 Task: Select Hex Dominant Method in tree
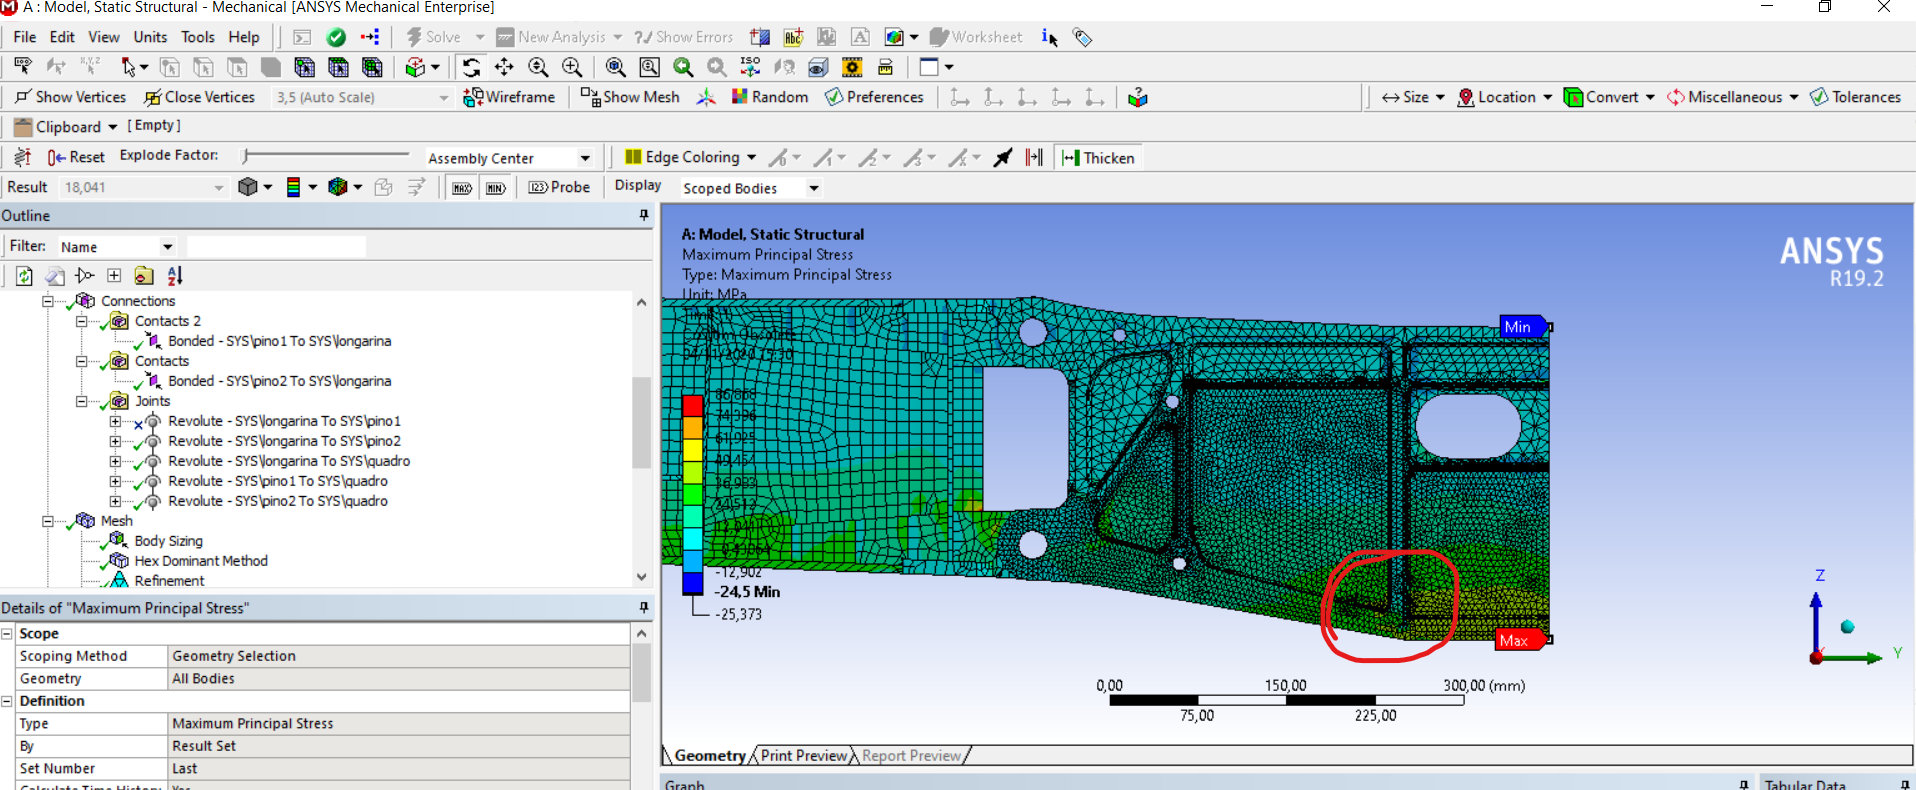201,561
